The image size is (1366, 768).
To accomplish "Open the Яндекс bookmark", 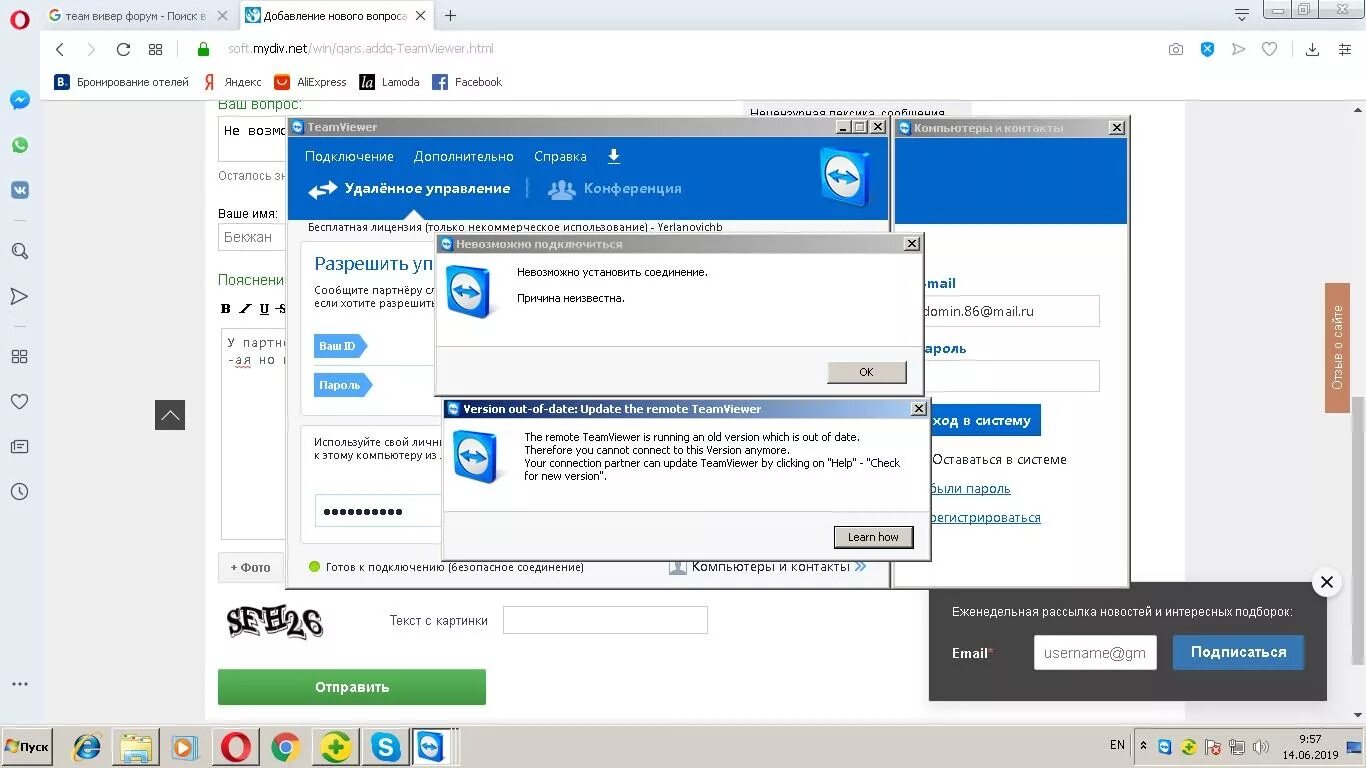I will coord(232,82).
